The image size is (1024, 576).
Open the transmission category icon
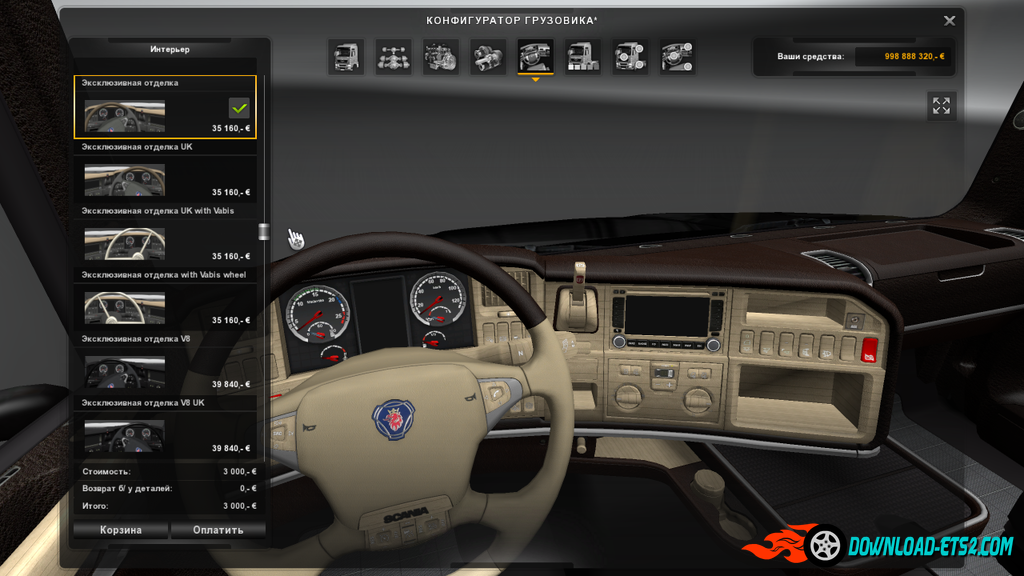tap(488, 57)
